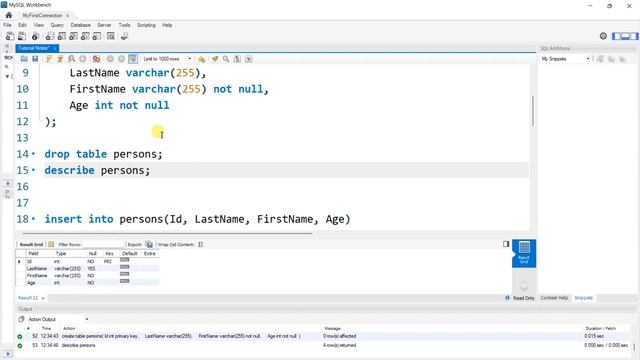Click the create new schema icon
640x360 pixels.
(x=50, y=36)
